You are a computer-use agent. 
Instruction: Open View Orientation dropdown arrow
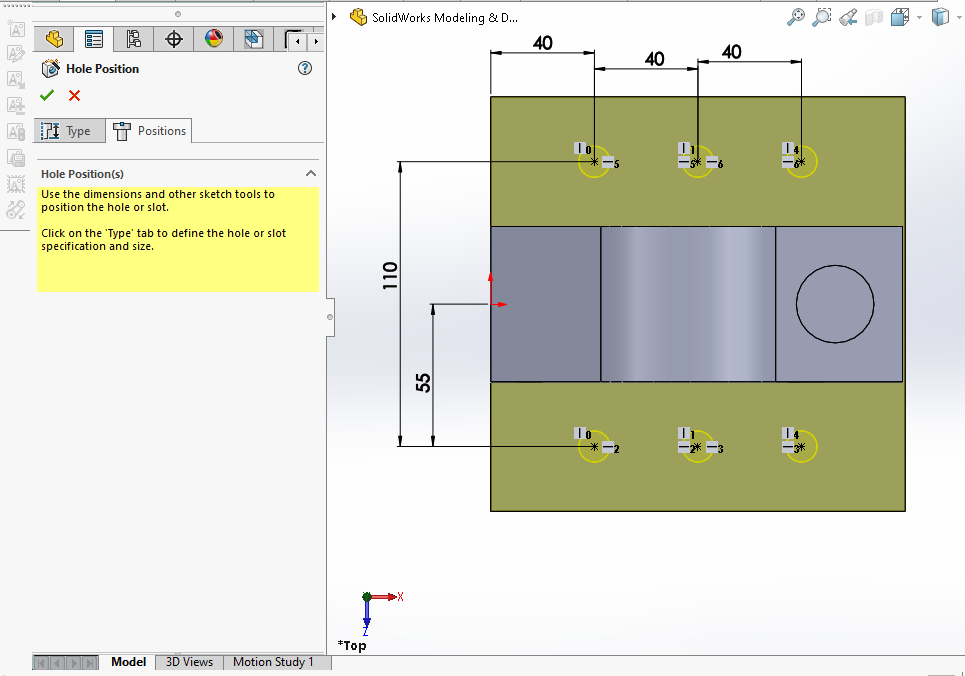click(x=918, y=17)
